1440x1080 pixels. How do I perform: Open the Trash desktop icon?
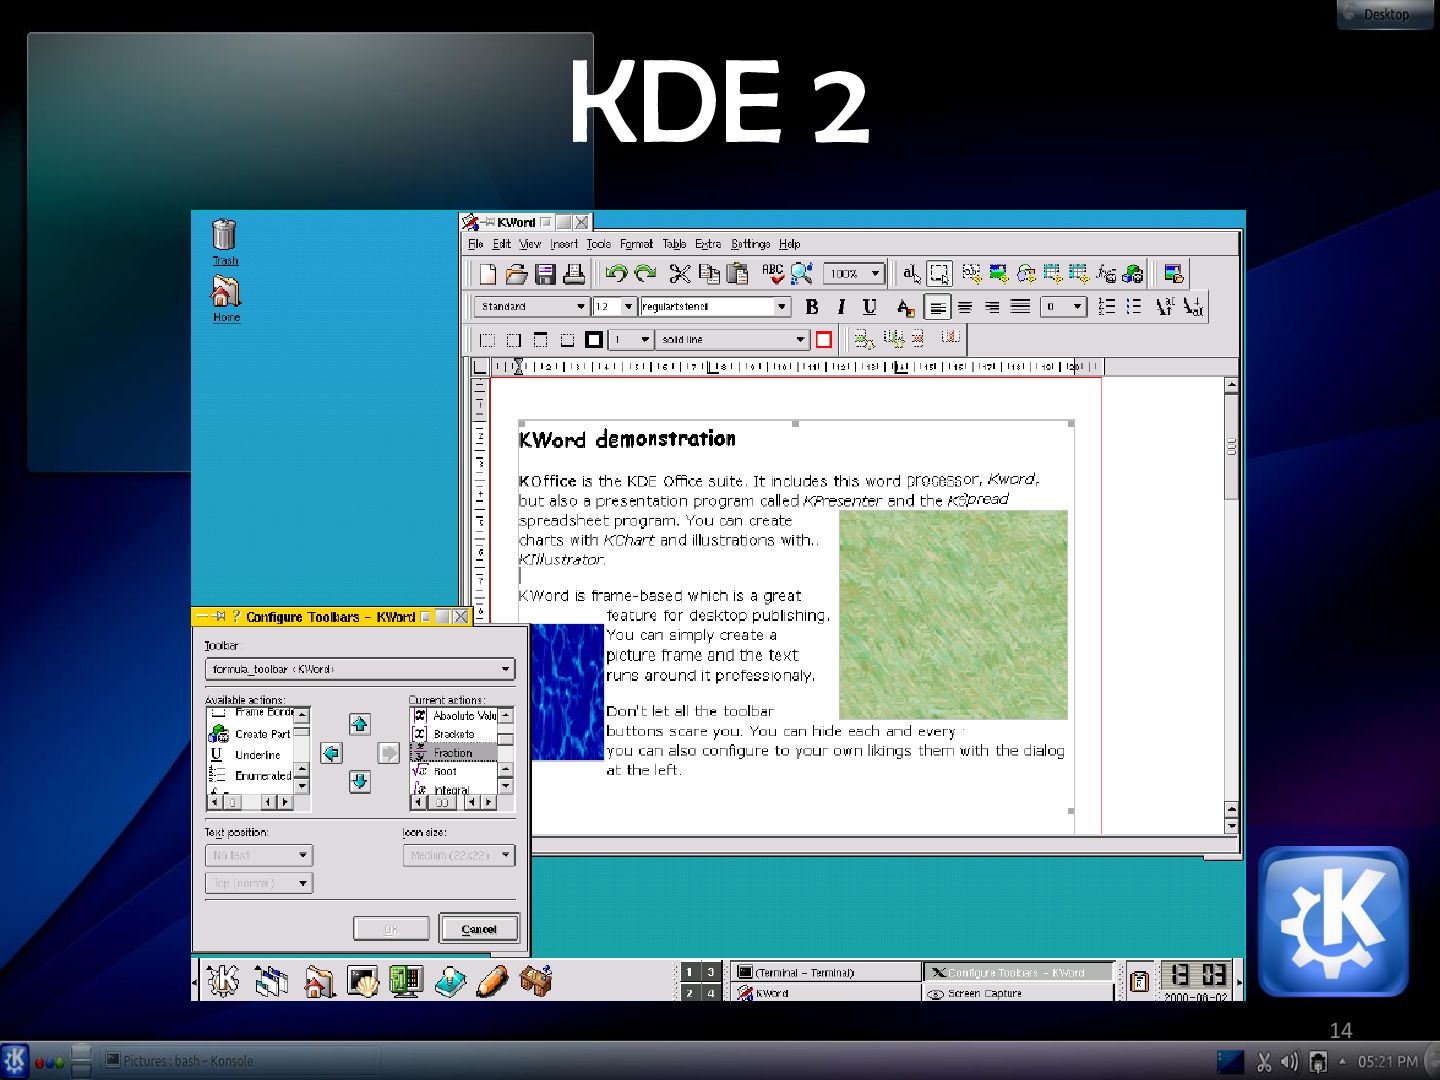[225, 242]
